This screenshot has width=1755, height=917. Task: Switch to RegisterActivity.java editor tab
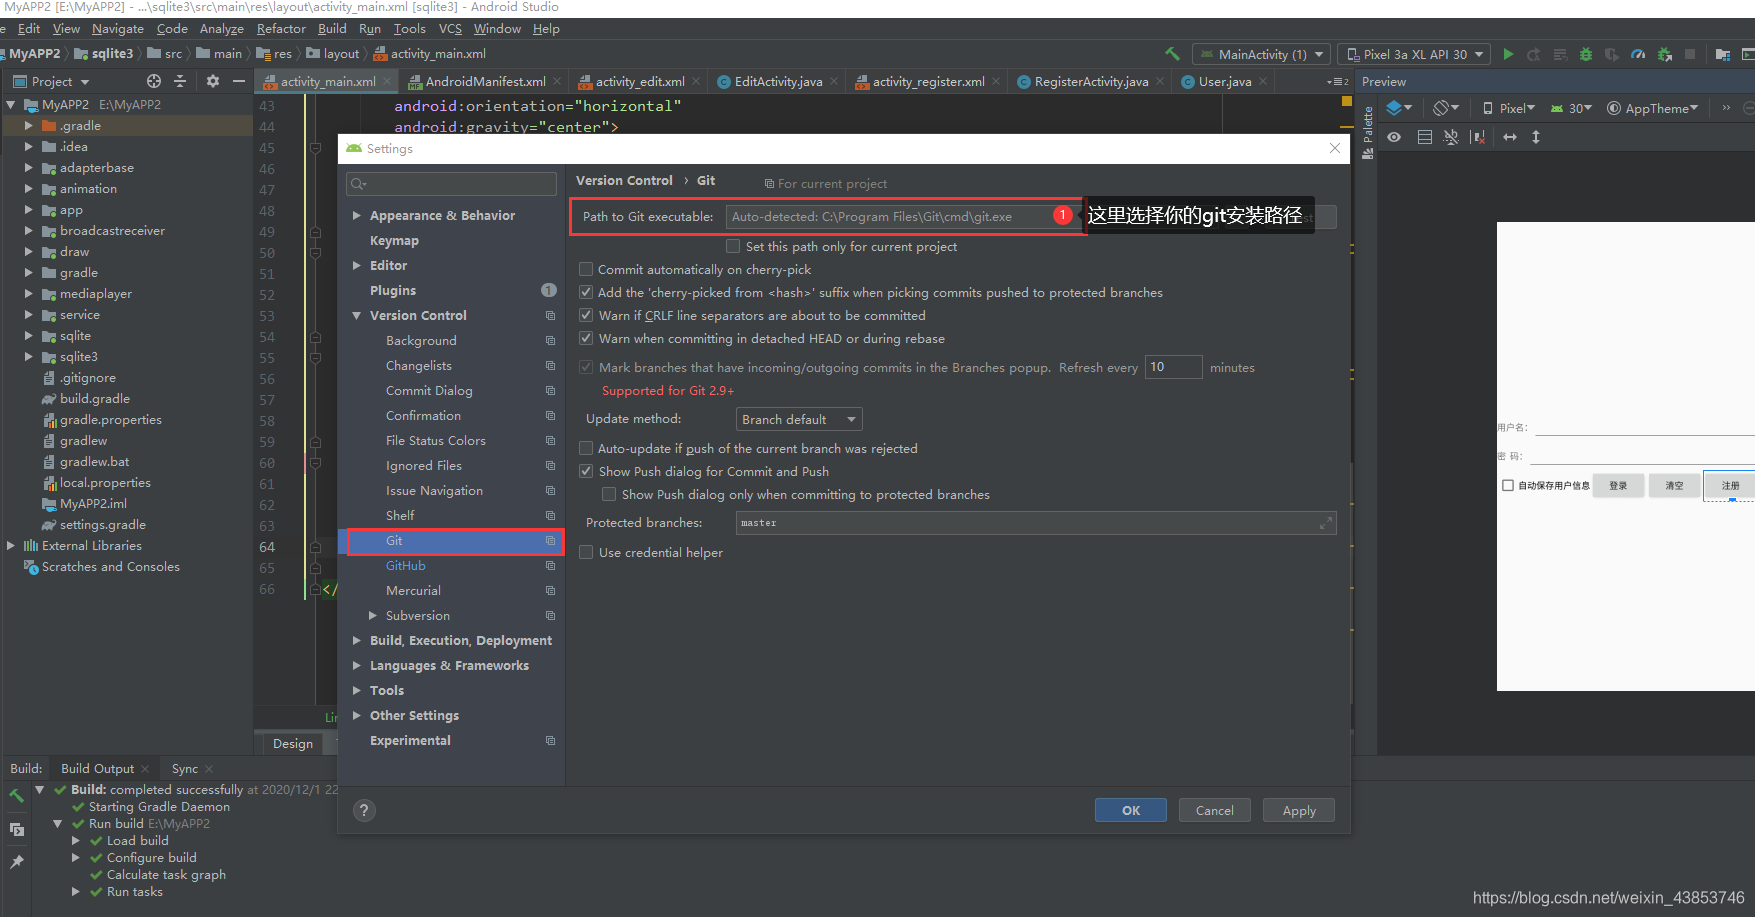[1091, 81]
